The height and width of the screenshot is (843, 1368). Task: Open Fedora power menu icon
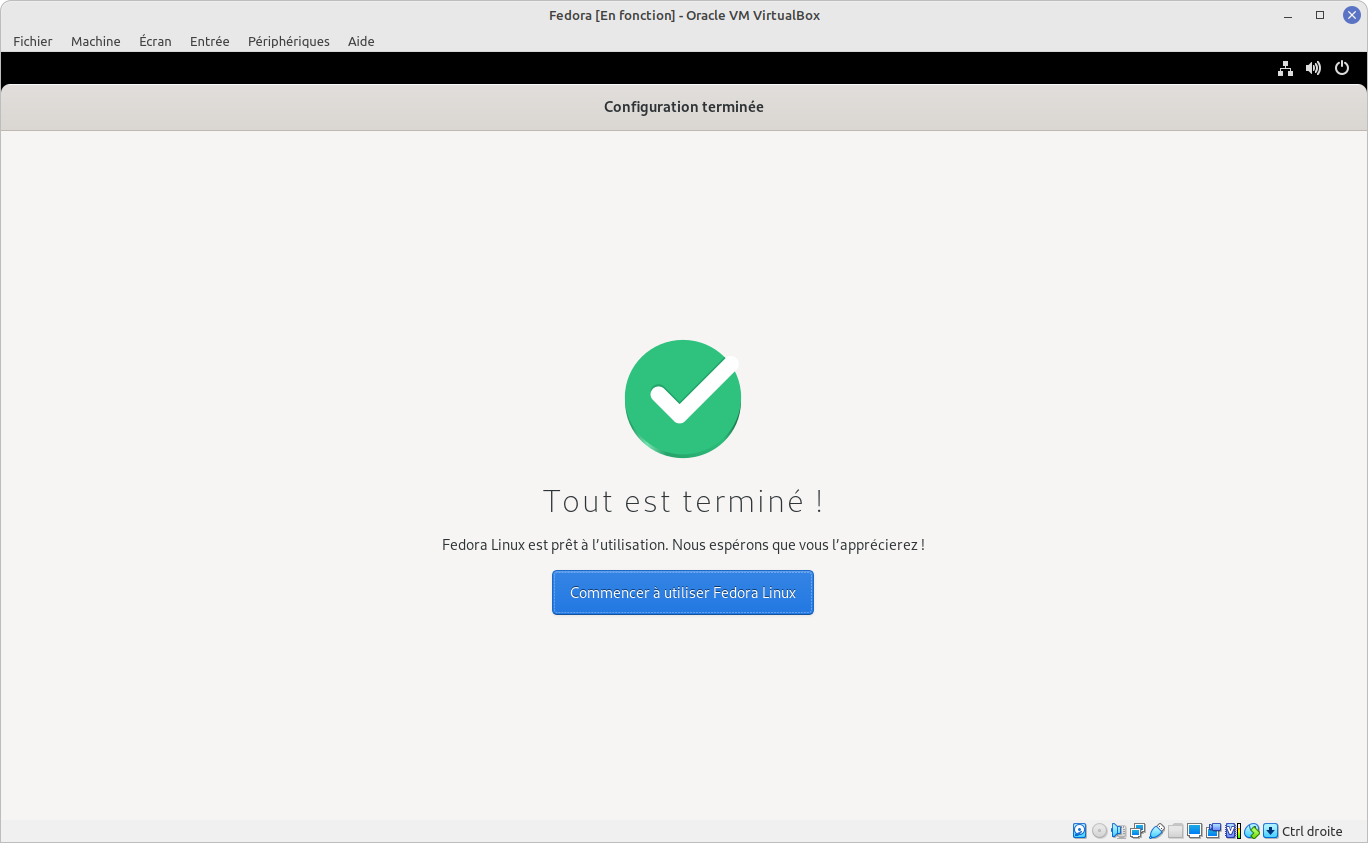[1342, 68]
